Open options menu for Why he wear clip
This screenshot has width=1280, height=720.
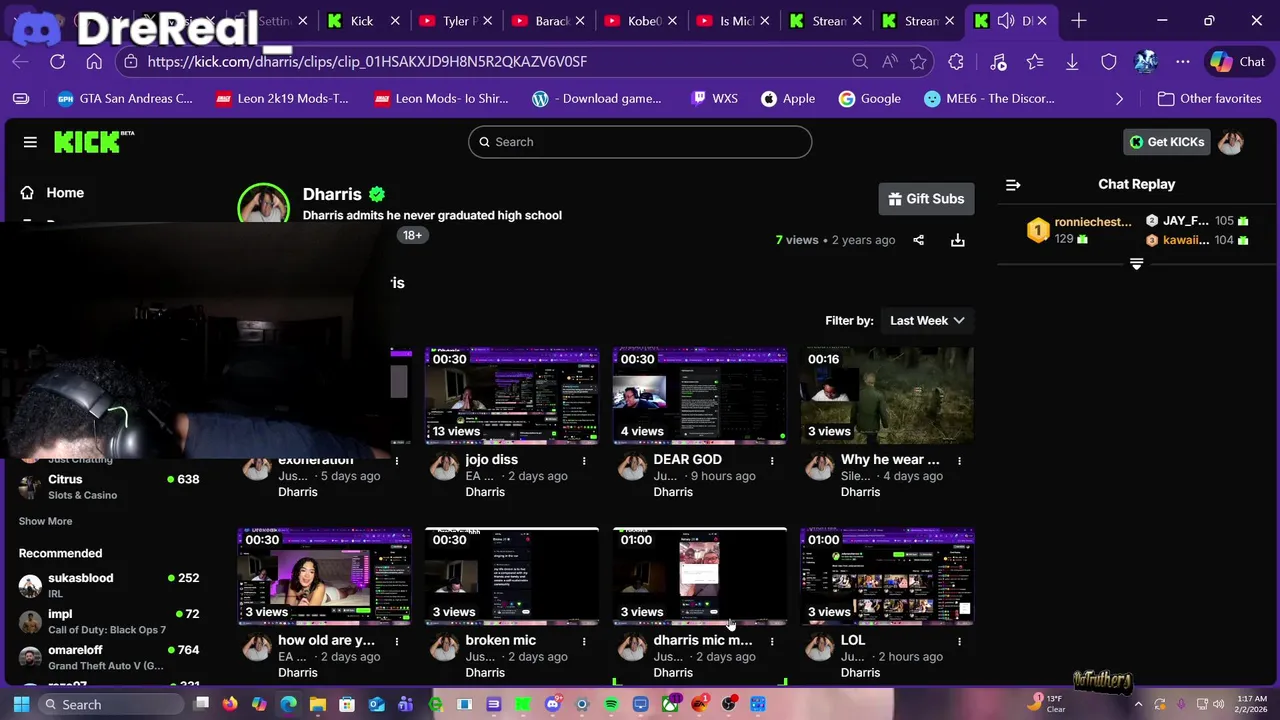[959, 461]
